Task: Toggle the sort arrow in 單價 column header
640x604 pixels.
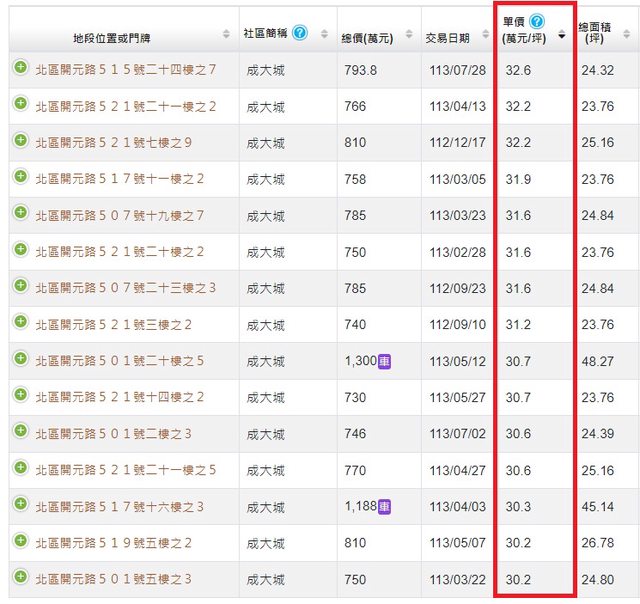Action: (x=561, y=35)
